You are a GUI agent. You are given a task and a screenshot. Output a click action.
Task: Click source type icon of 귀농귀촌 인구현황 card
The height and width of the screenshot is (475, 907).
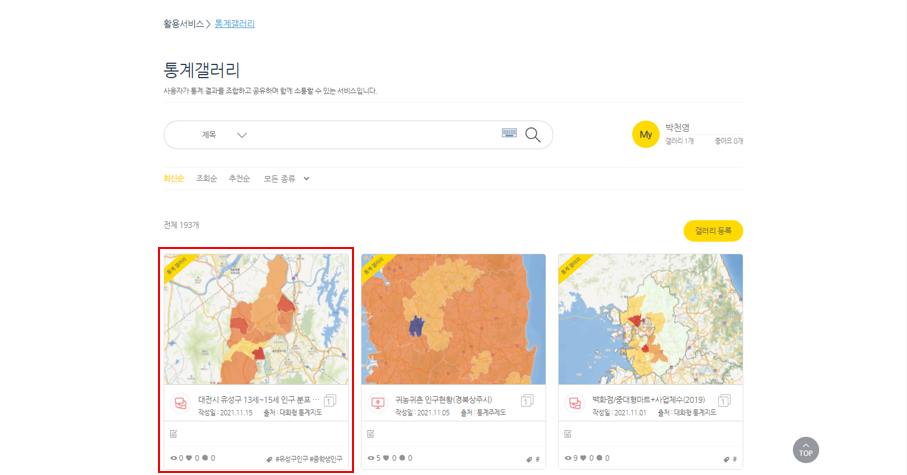pyautogui.click(x=378, y=403)
